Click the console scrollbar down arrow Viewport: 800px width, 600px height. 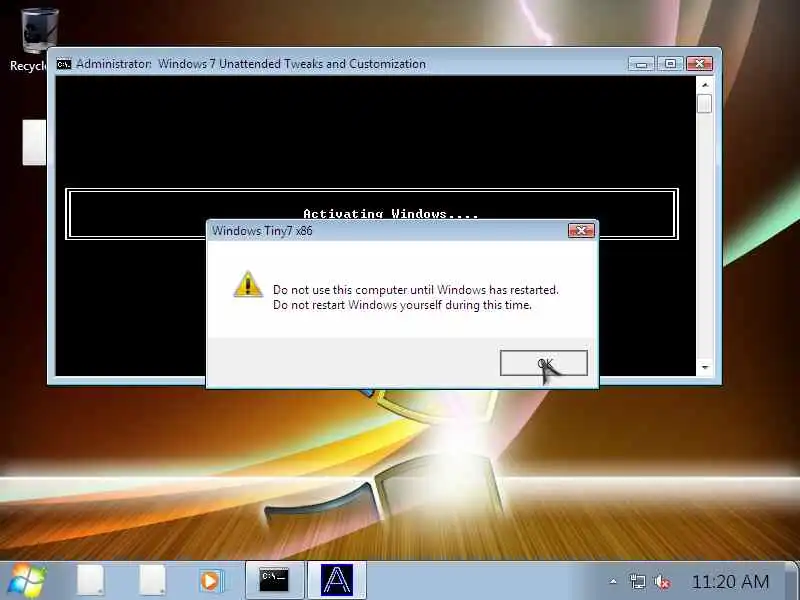705,367
